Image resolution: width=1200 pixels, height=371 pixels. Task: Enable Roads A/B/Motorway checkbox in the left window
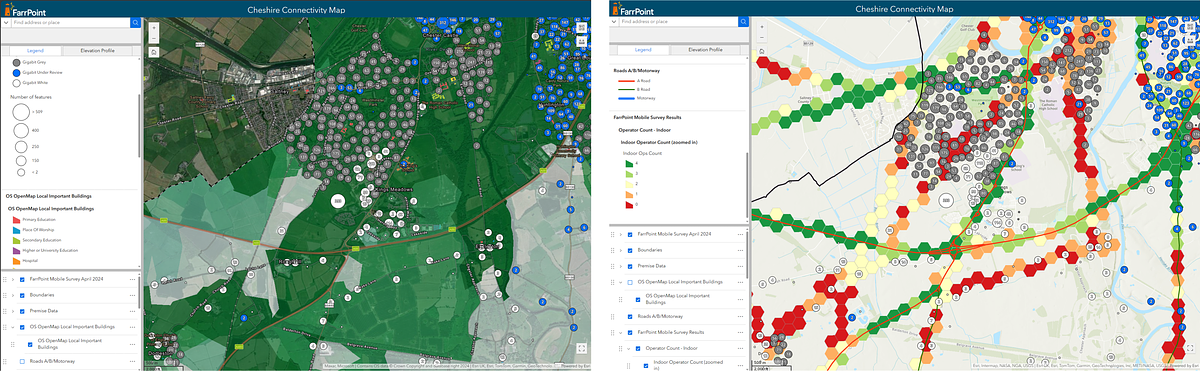(23, 361)
